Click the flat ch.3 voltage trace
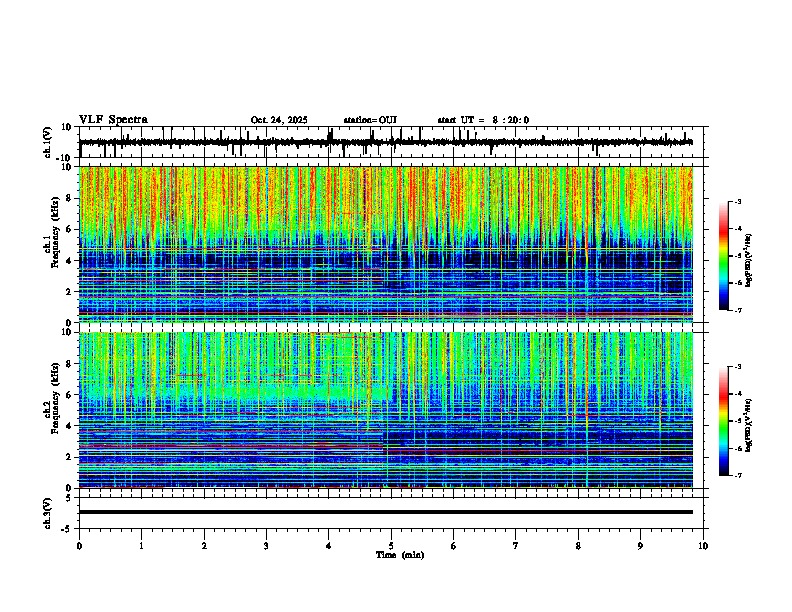Screen dimensions: 792x612 (386, 512)
